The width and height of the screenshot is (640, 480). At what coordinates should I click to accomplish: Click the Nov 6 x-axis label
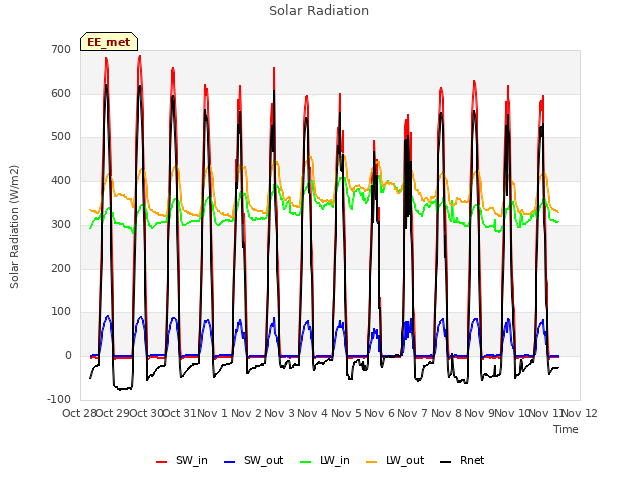(379, 413)
